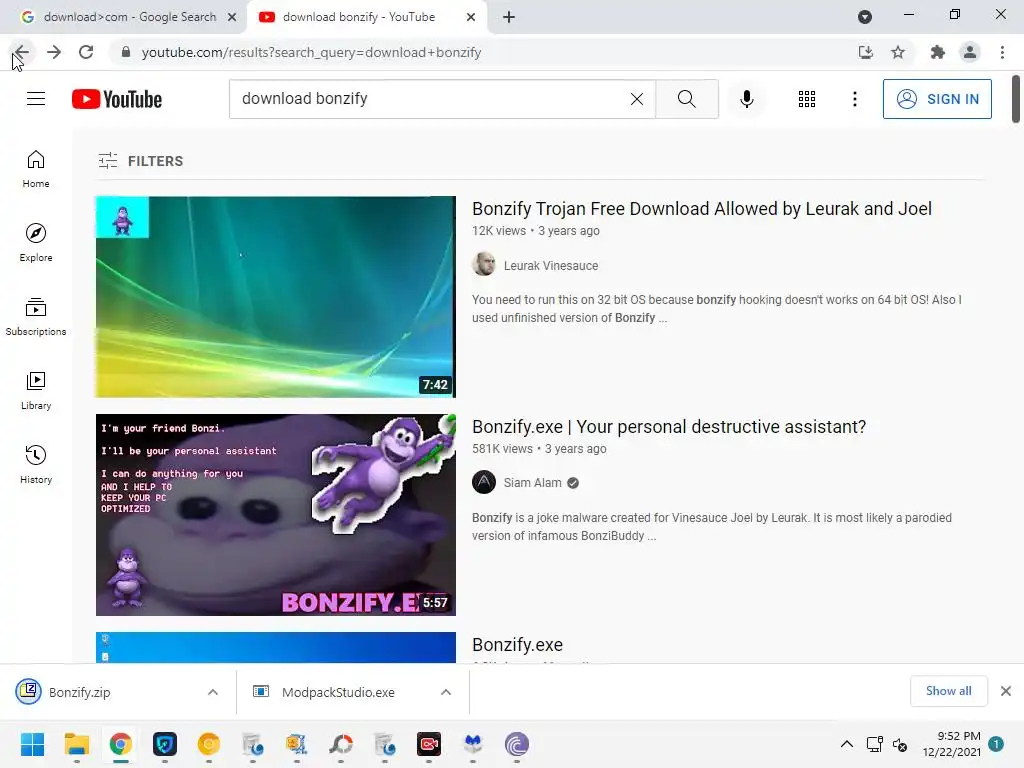Clear the search box with X
The height and width of the screenshot is (768, 1024).
pyautogui.click(x=637, y=99)
